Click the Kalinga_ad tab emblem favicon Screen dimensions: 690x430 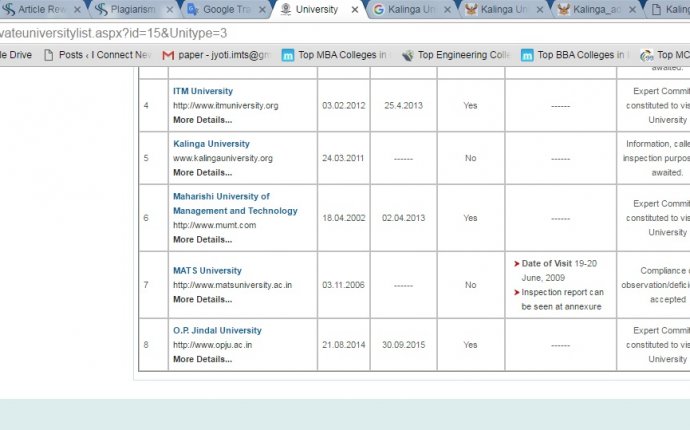(x=563, y=9)
